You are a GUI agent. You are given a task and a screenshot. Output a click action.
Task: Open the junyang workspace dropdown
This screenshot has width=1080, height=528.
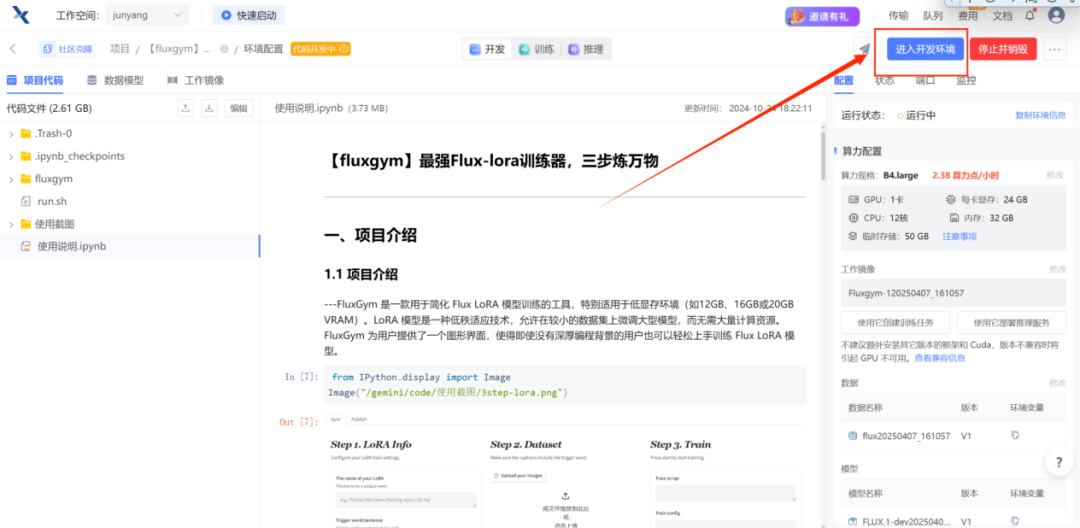click(147, 14)
